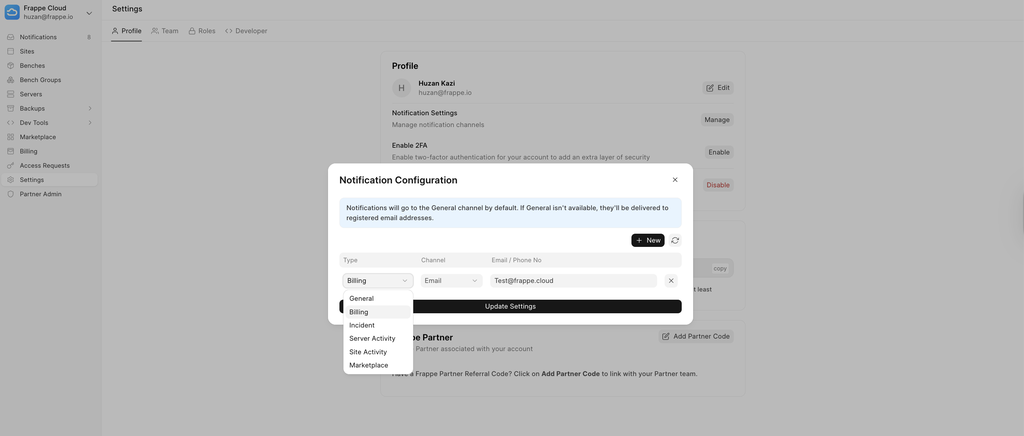The image size is (1024, 436).
Task: Open Marketplace in the sidebar
Action: [38, 137]
